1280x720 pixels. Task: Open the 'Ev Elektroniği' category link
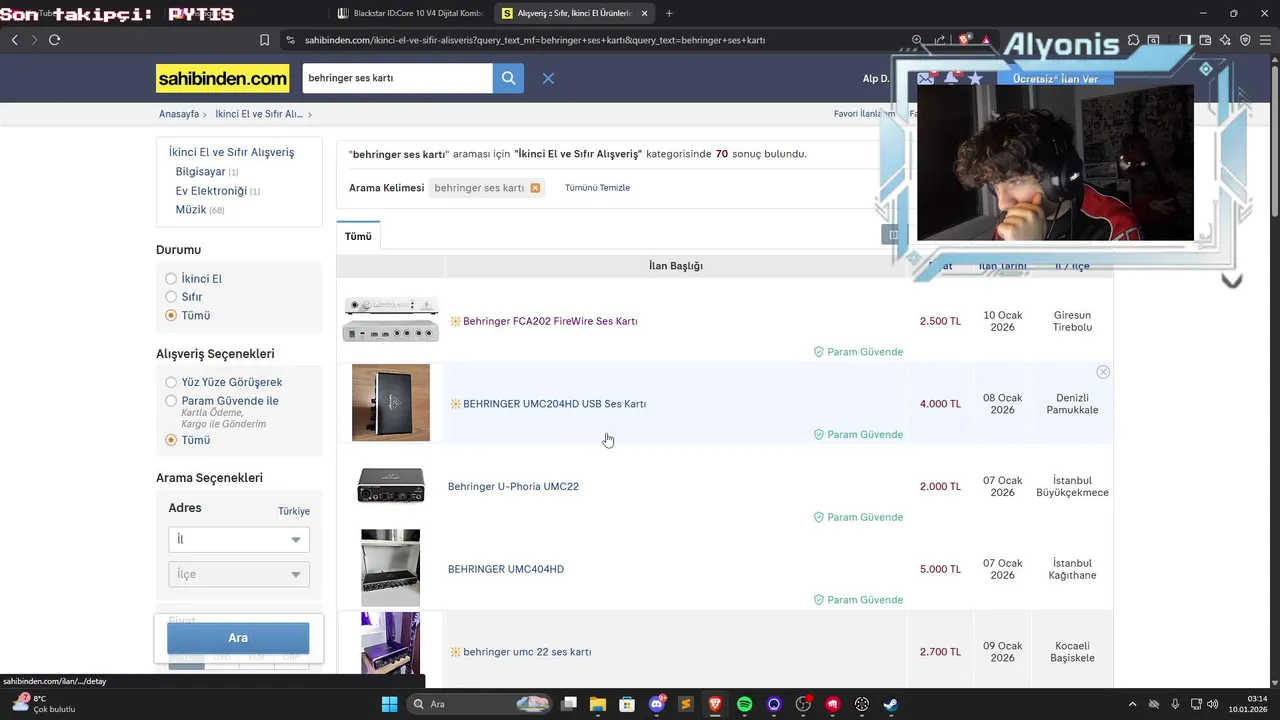tap(211, 191)
